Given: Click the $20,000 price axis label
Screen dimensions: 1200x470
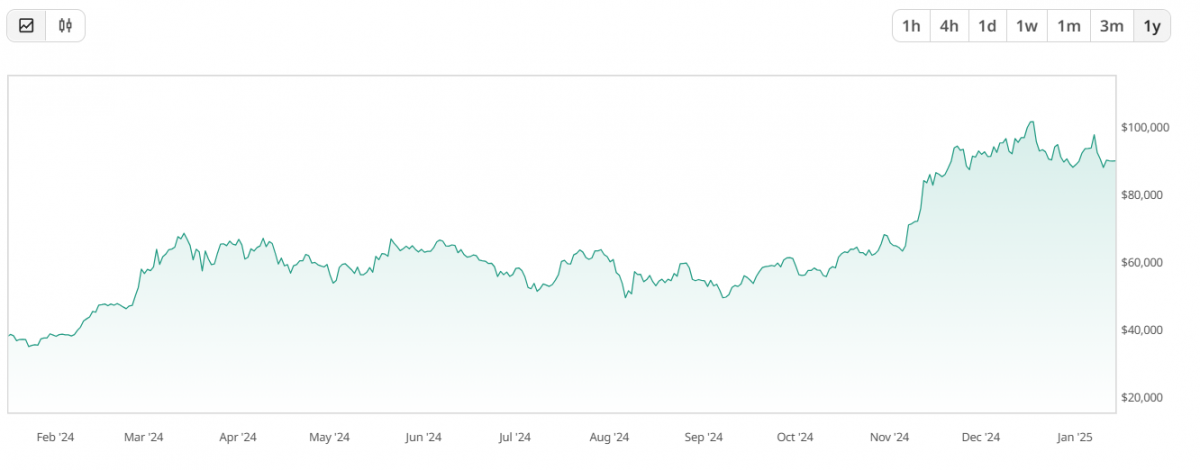Looking at the screenshot, I should tap(1146, 398).
